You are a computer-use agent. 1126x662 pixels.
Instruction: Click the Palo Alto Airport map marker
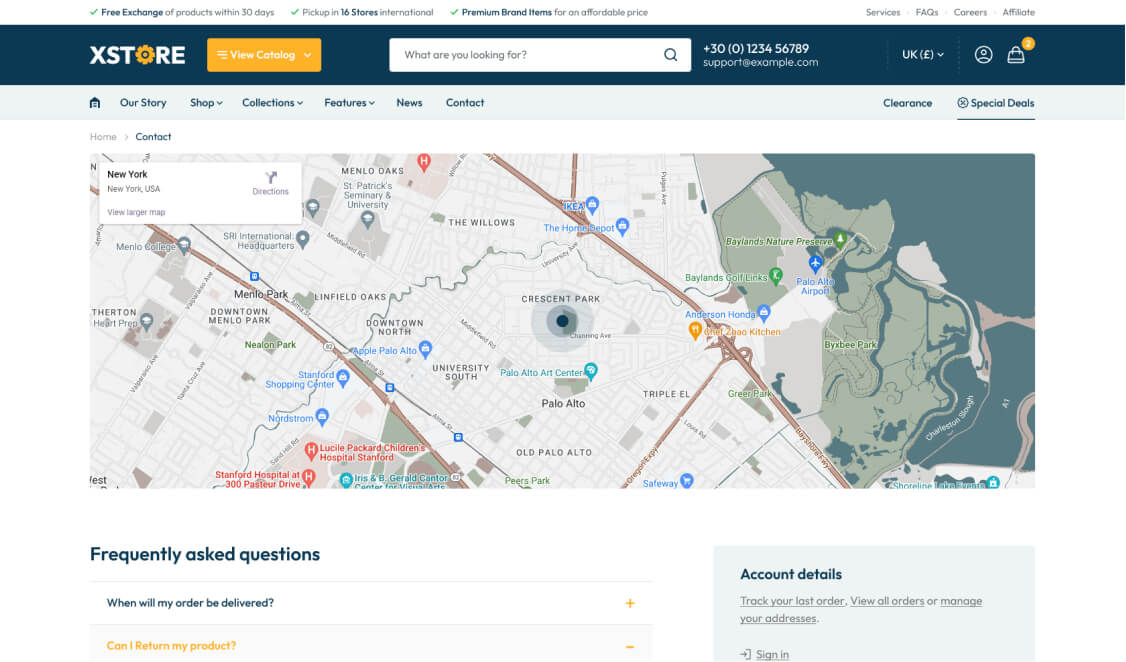click(x=816, y=263)
